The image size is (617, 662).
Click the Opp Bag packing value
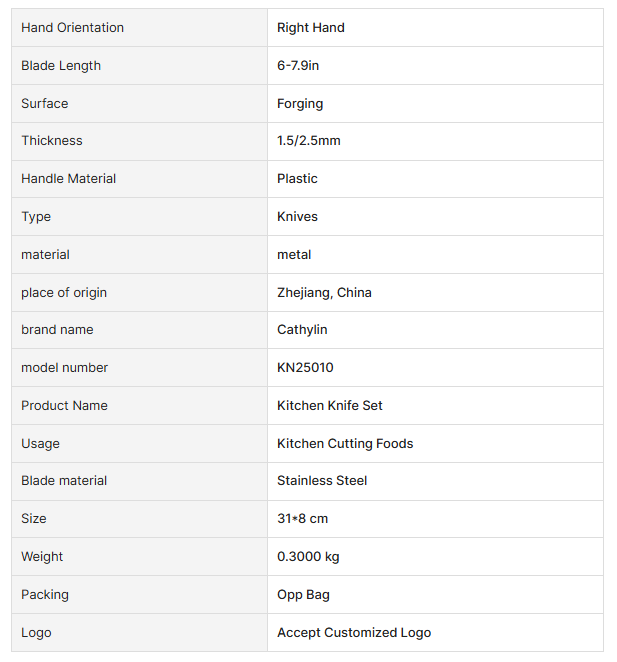[303, 595]
